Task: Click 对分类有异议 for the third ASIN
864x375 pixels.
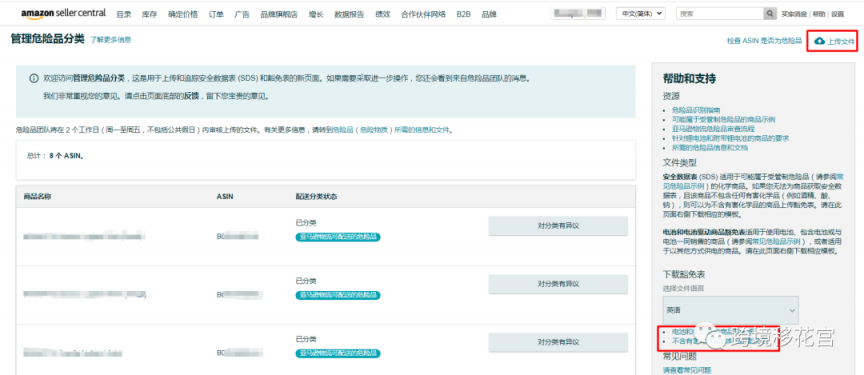Action: (558, 343)
